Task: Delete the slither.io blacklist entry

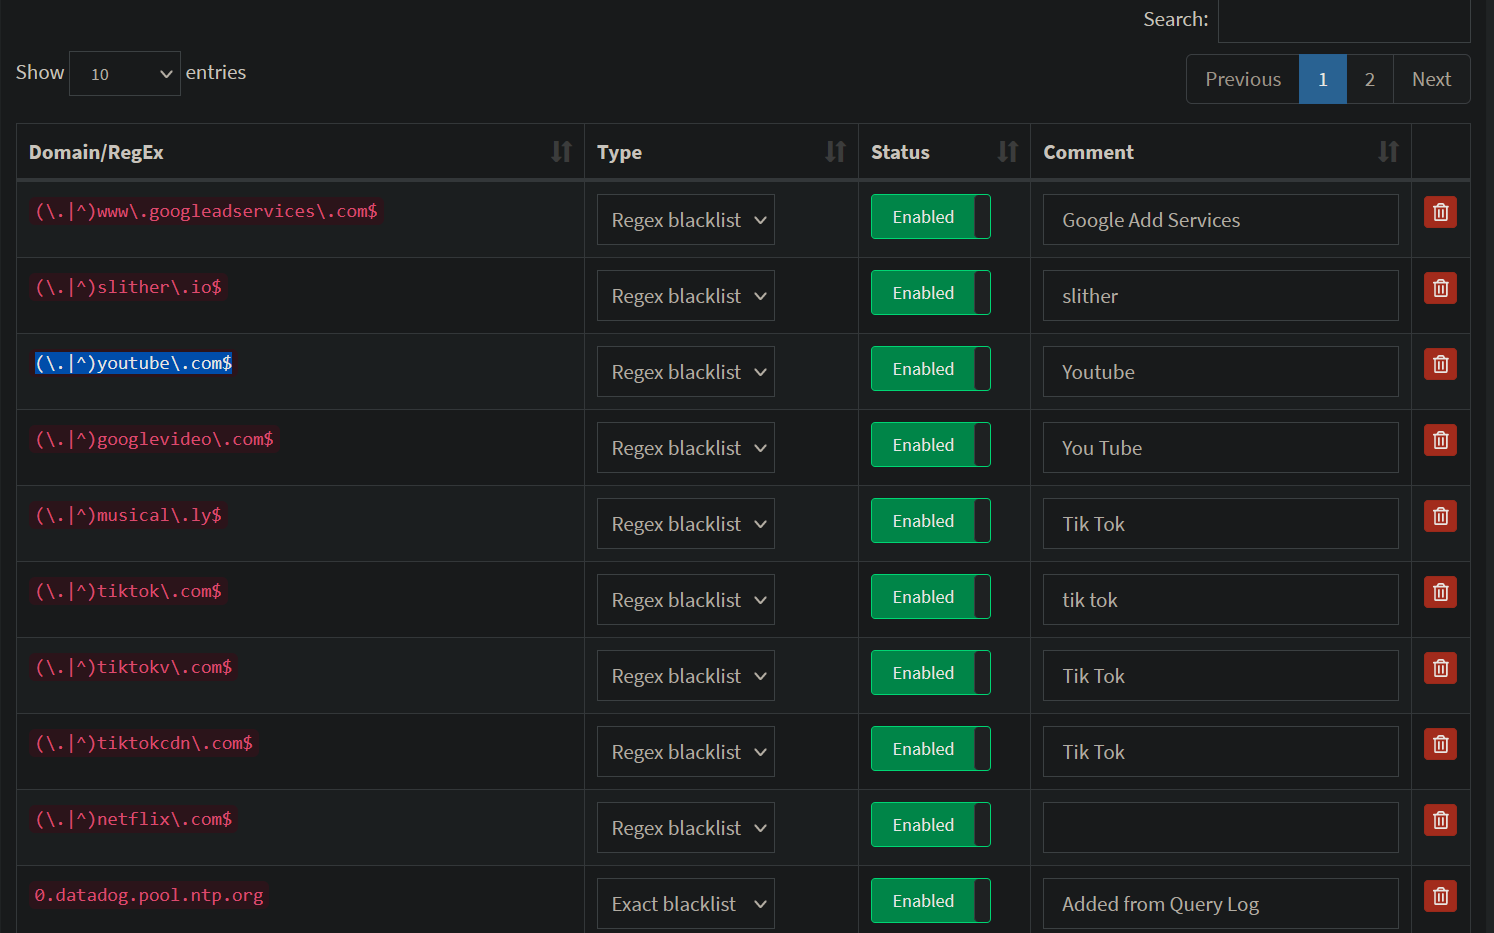Action: [x=1440, y=288]
